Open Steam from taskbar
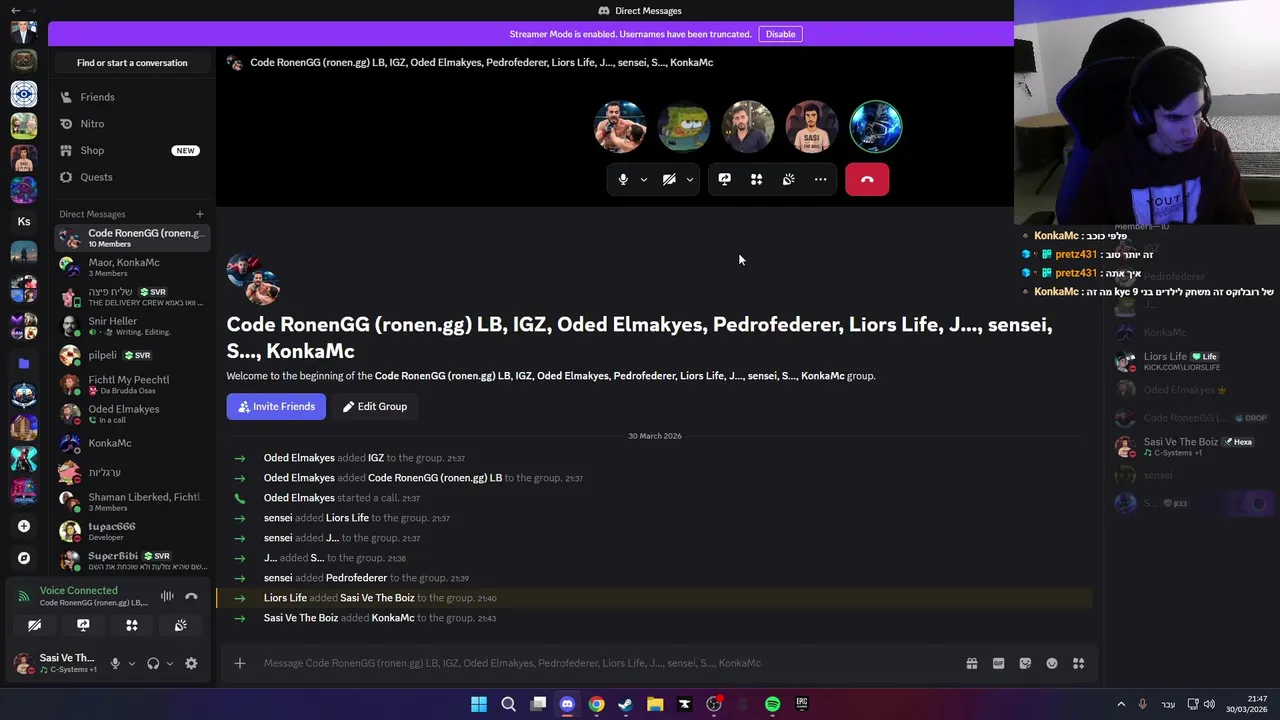This screenshot has width=1280, height=720. pyautogui.click(x=625, y=704)
